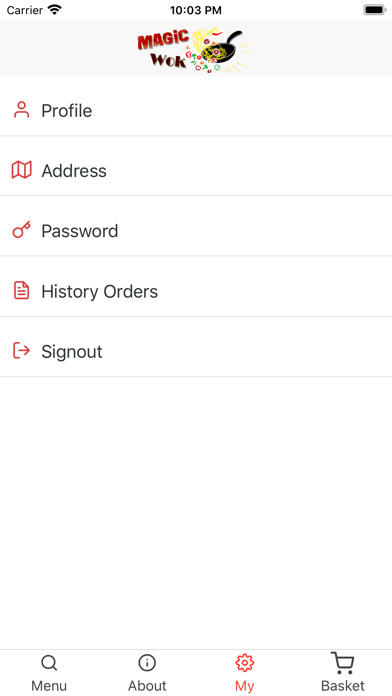Click the exit arrow icon beside Signout

[21, 351]
